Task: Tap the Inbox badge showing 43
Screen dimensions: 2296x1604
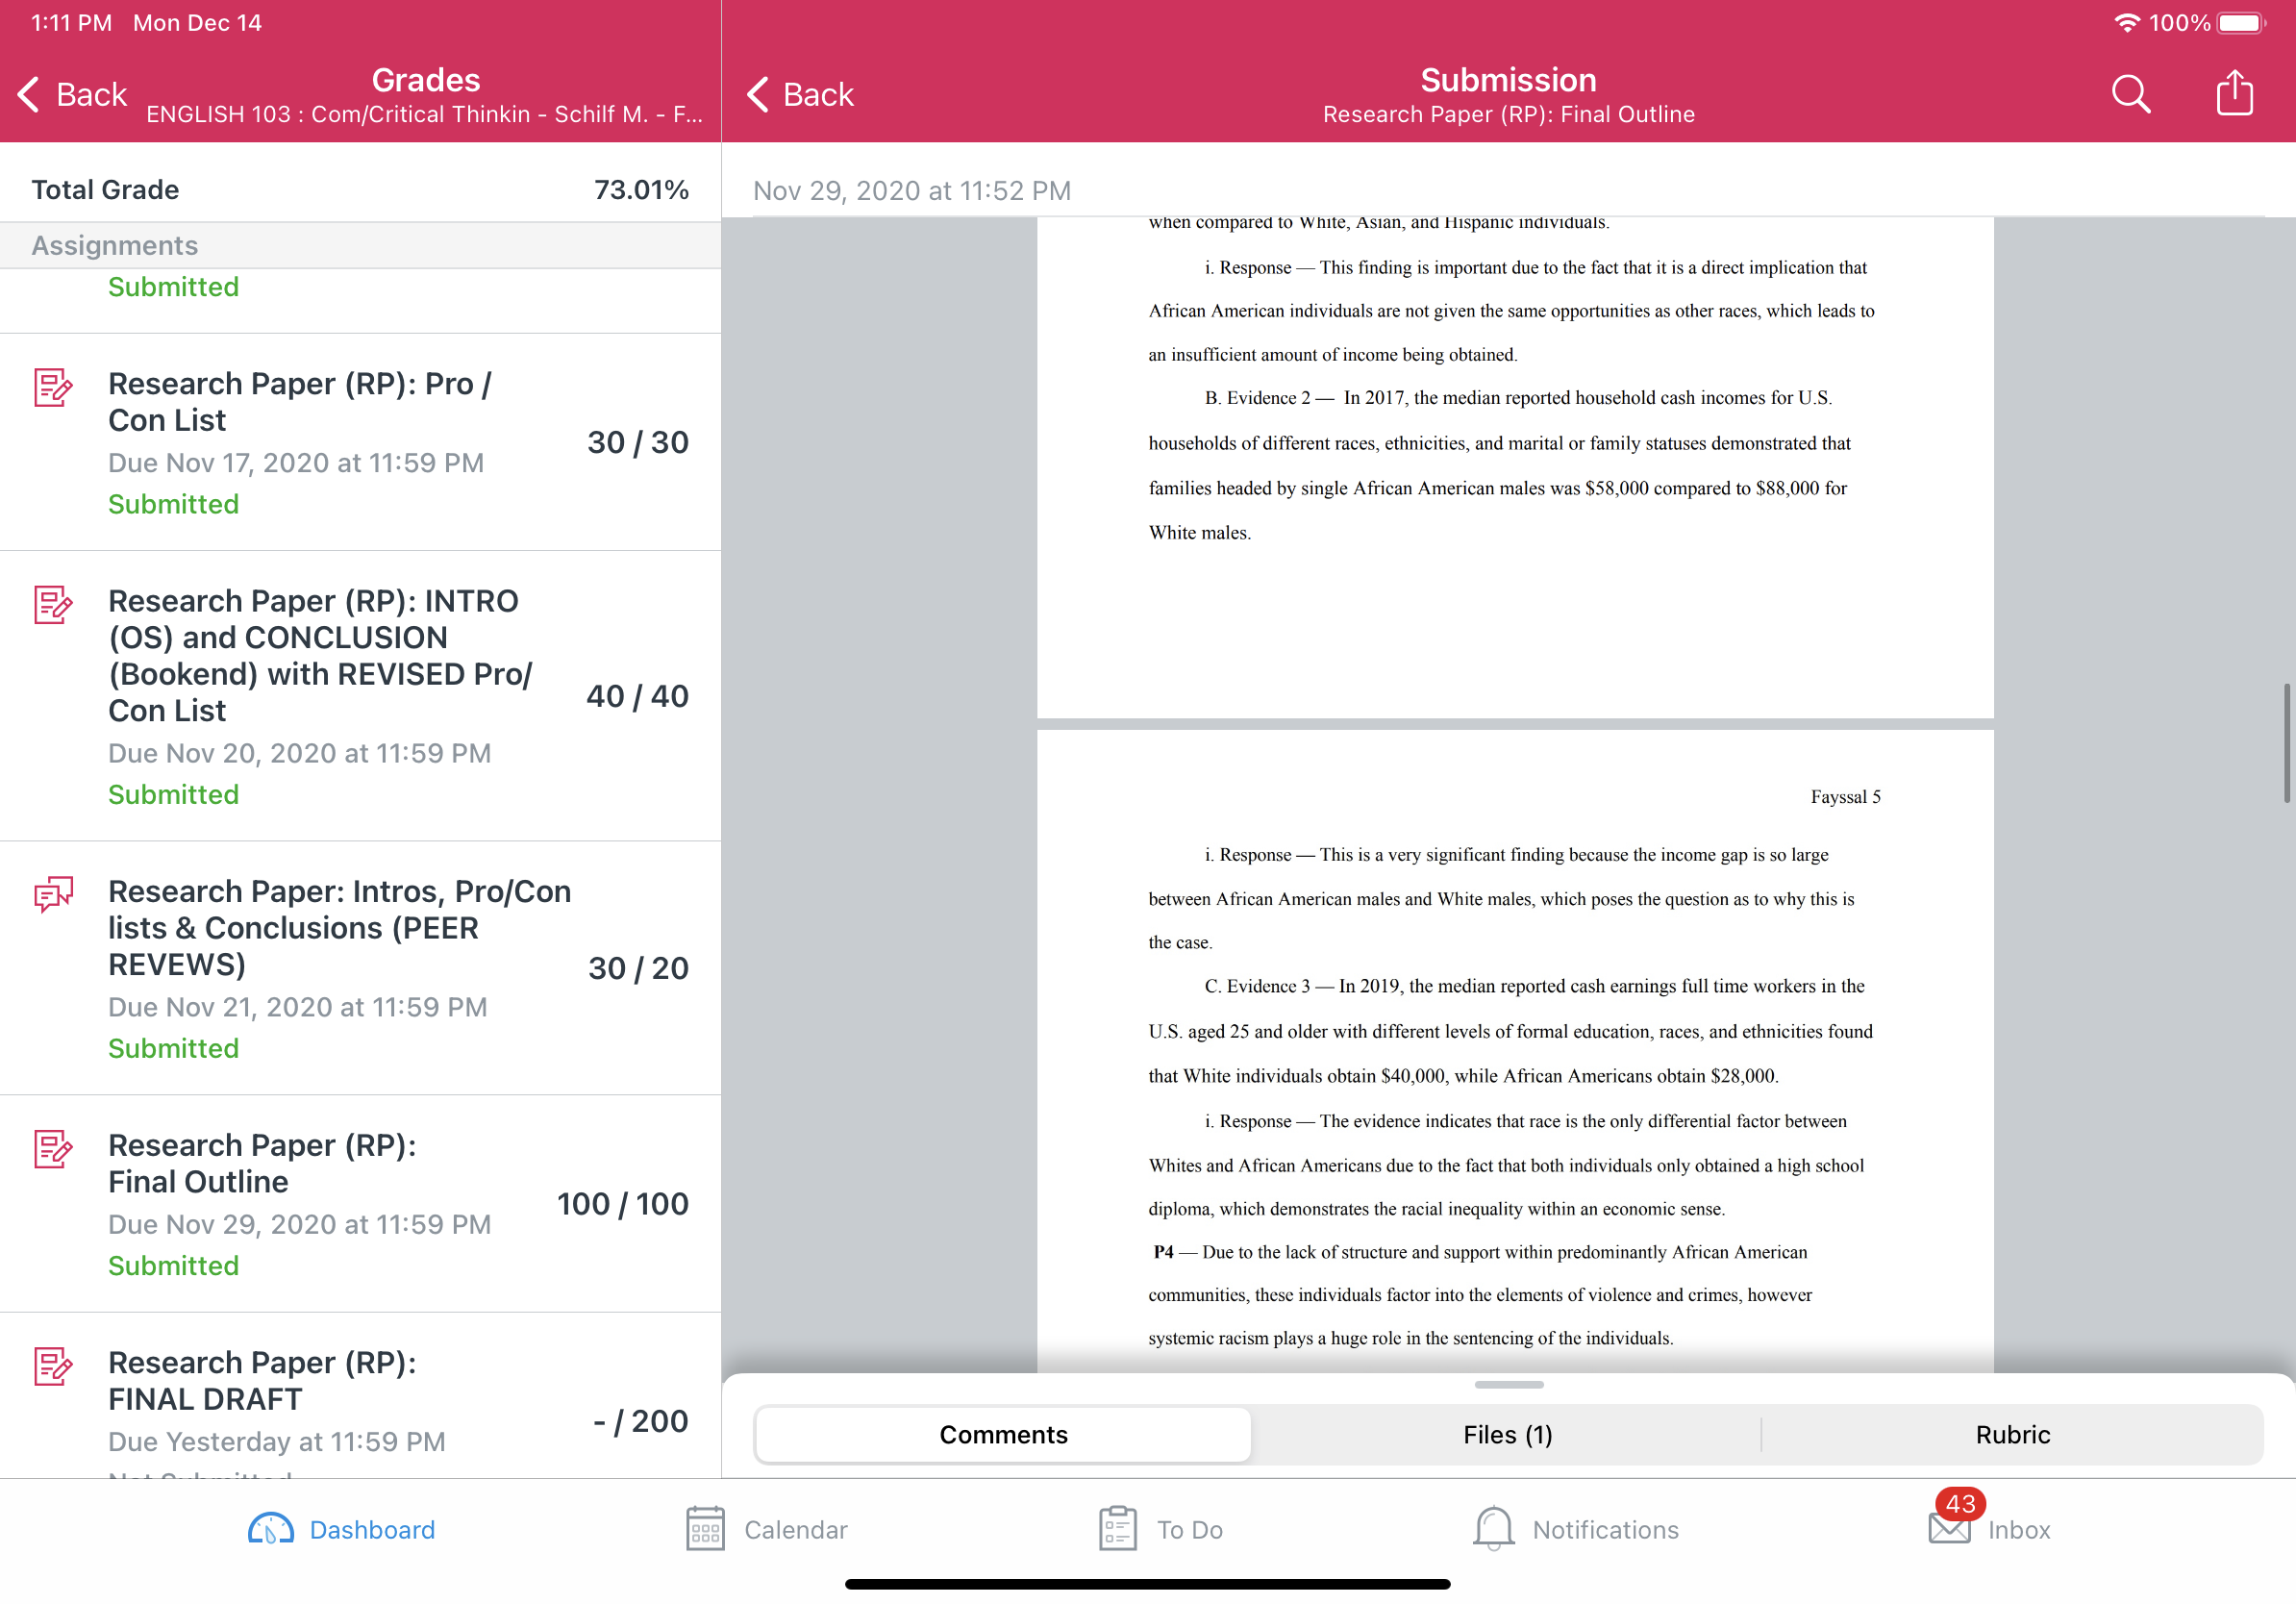Action: point(1960,1503)
